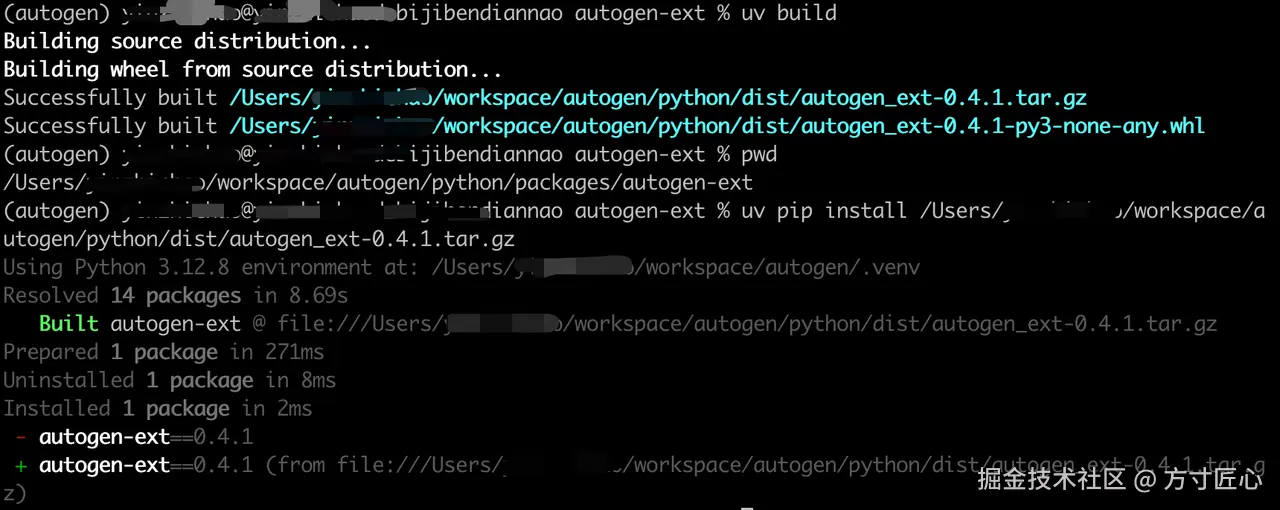The image size is (1280, 510).
Task: Click the "pwd" command text
Action: click(x=759, y=155)
